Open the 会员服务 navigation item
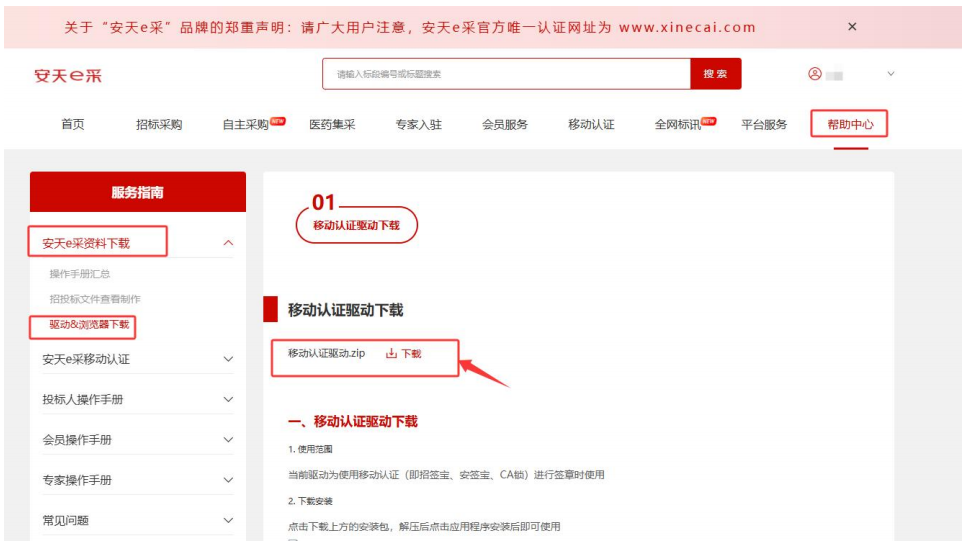The image size is (970, 558). 505,124
